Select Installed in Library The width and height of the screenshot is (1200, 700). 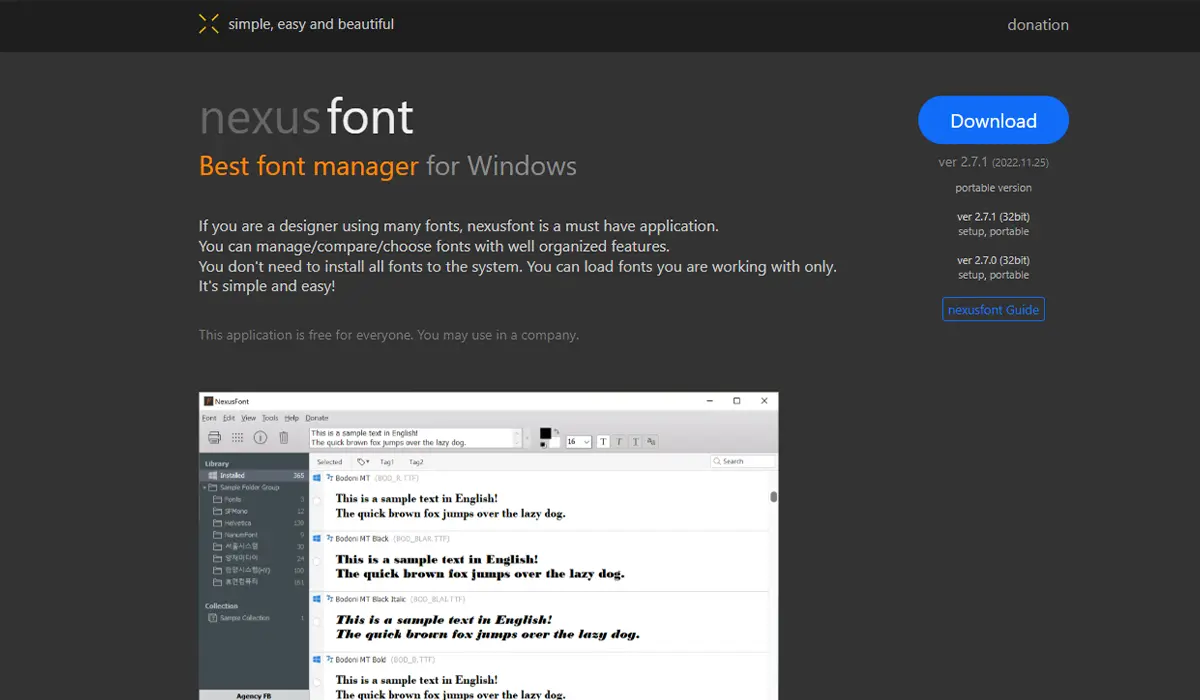254,476
